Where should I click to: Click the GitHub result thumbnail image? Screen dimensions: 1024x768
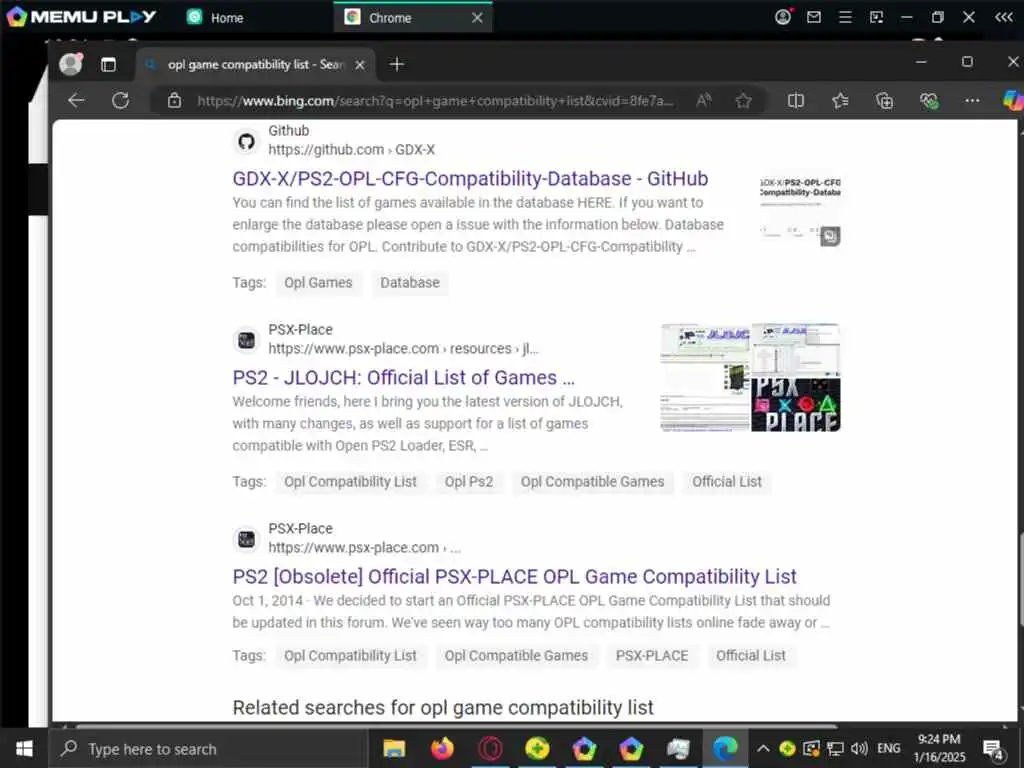tap(800, 211)
